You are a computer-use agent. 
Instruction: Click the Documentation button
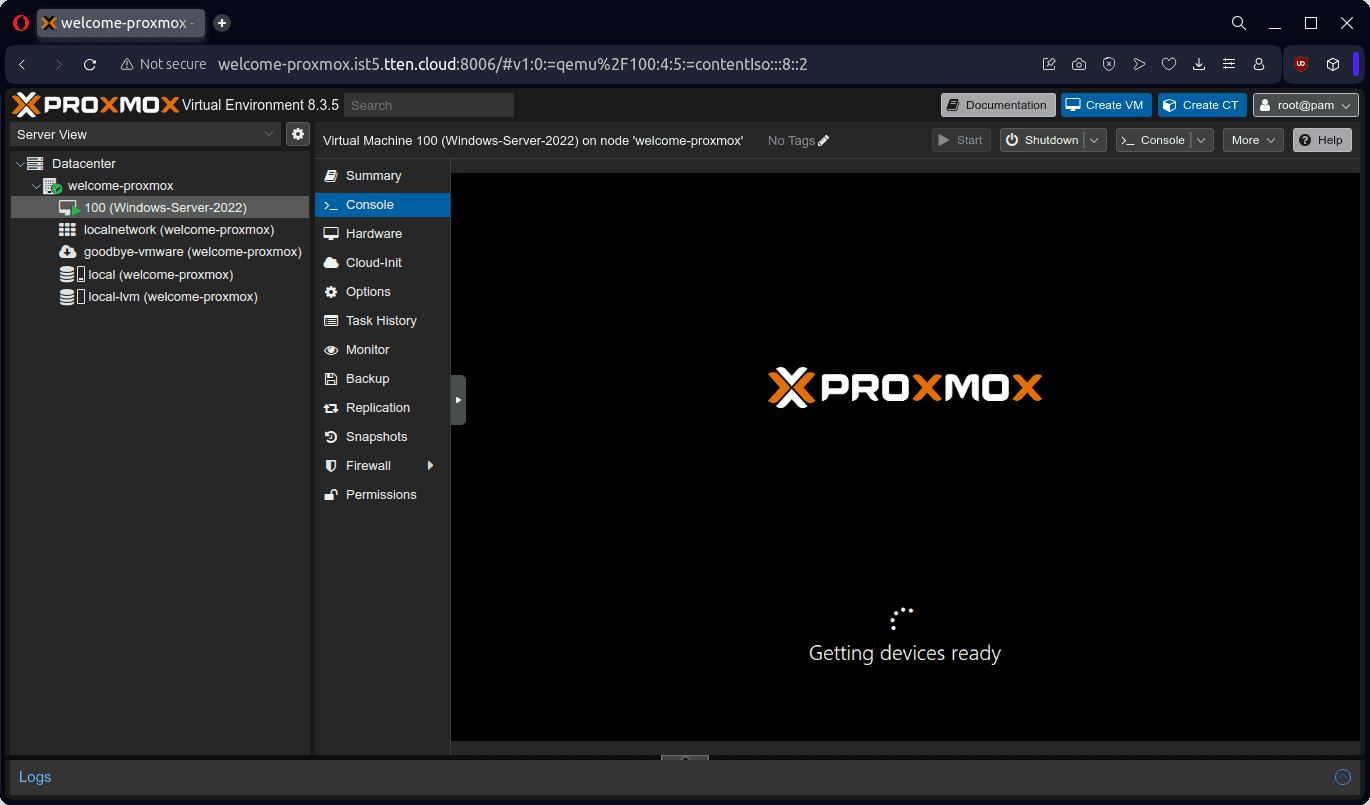998,105
